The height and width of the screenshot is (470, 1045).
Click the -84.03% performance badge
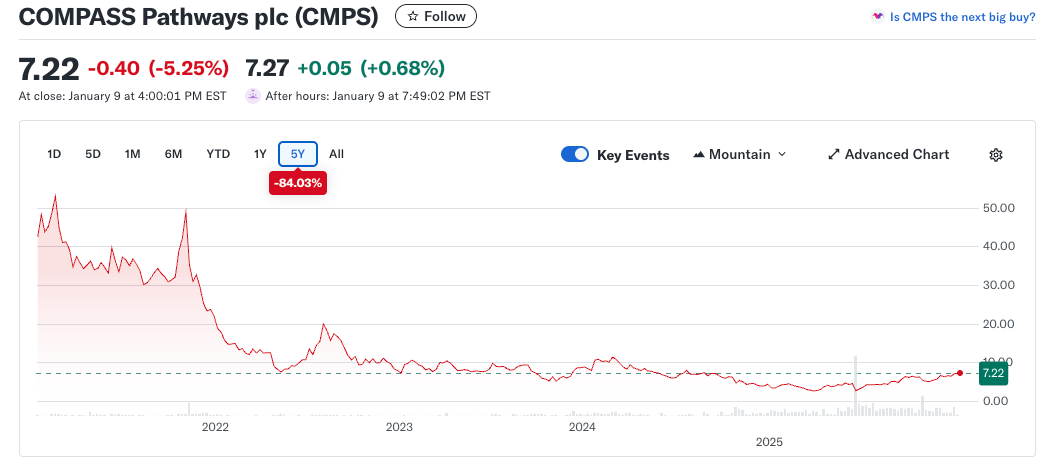click(298, 183)
